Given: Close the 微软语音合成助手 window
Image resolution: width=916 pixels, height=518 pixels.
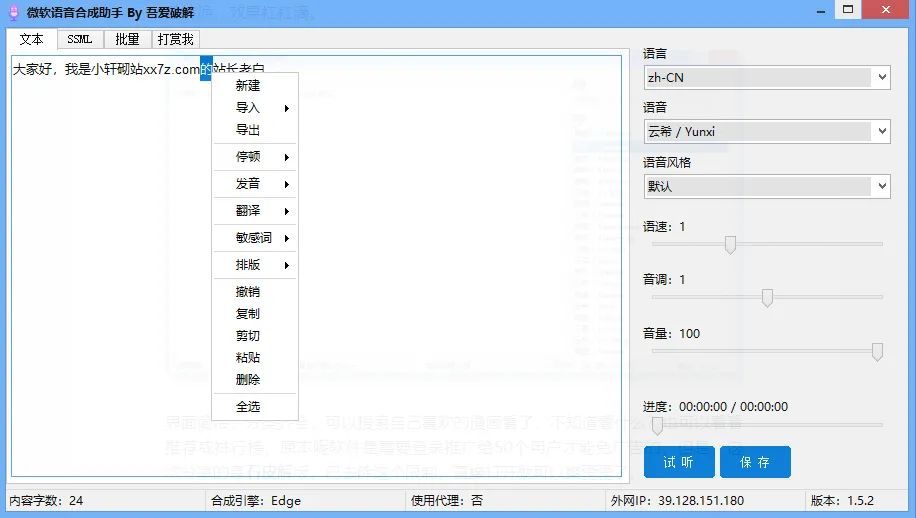Looking at the screenshot, I should (x=886, y=9).
